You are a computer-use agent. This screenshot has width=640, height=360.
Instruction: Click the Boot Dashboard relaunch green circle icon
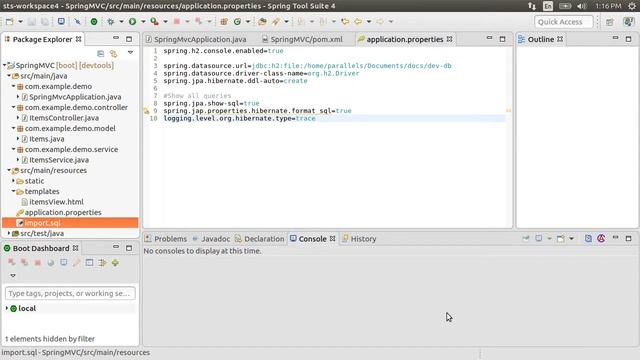click(x=94, y=22)
